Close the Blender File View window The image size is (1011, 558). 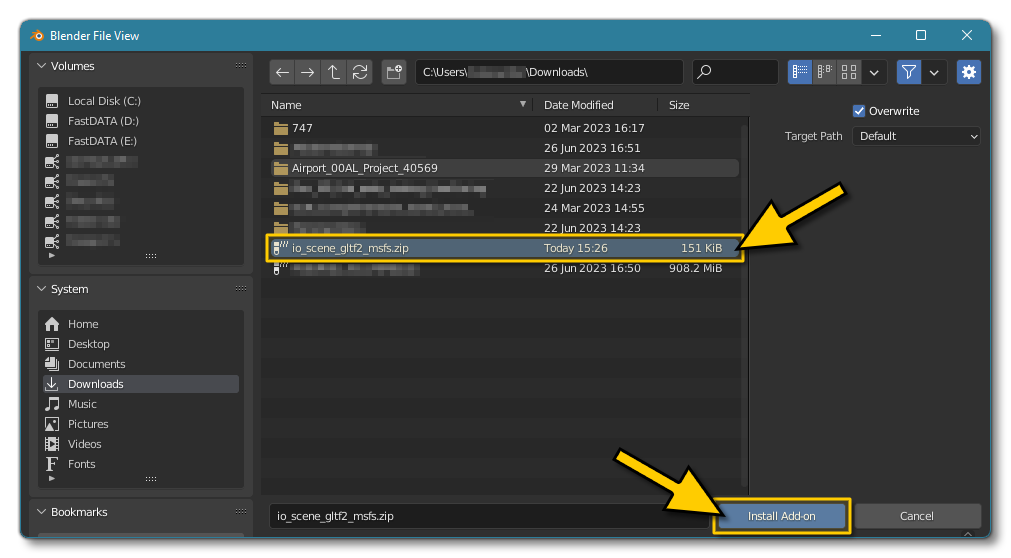click(x=967, y=35)
